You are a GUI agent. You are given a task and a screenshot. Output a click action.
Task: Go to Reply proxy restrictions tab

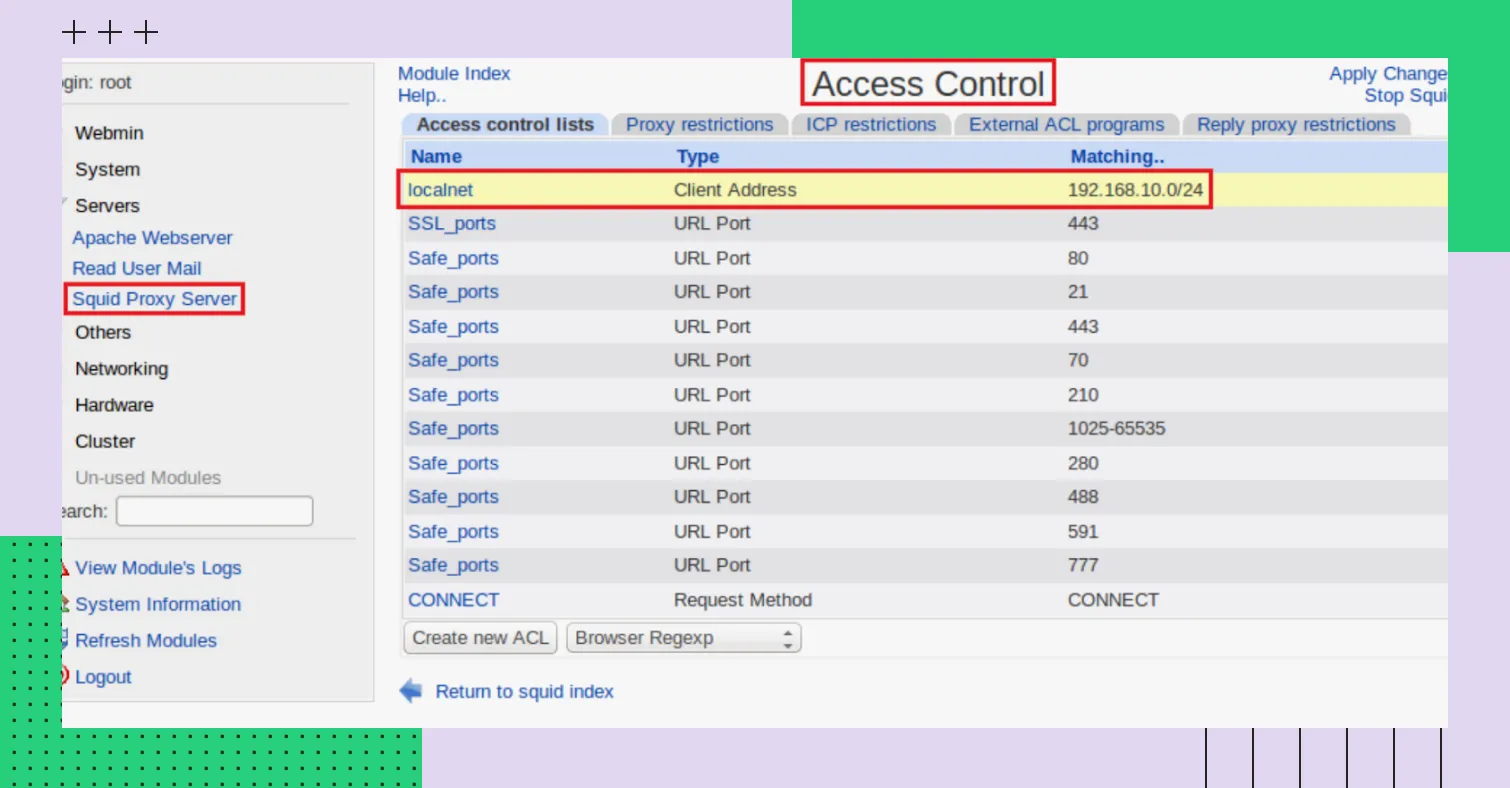[1295, 125]
